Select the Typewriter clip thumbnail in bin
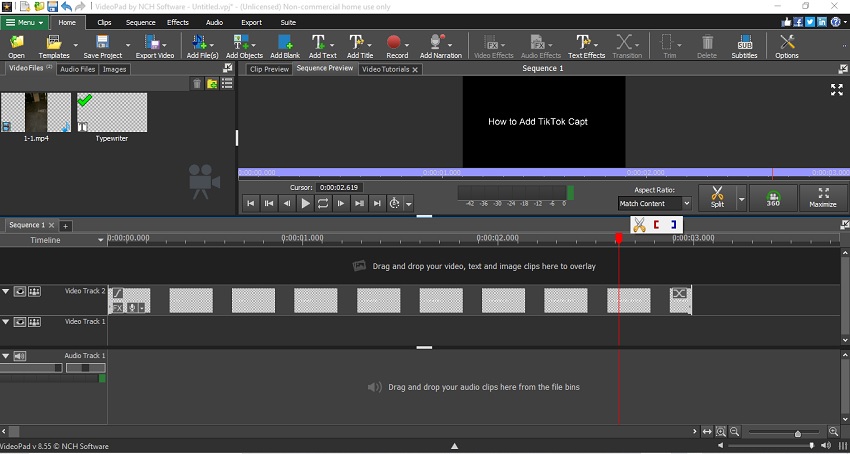850x454 pixels. pos(112,112)
